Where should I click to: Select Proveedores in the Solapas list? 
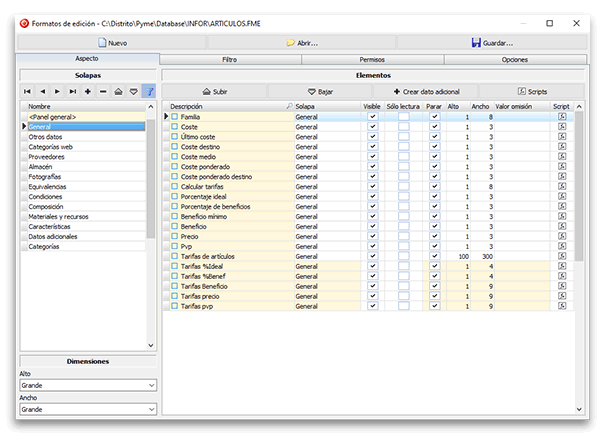pos(47,156)
